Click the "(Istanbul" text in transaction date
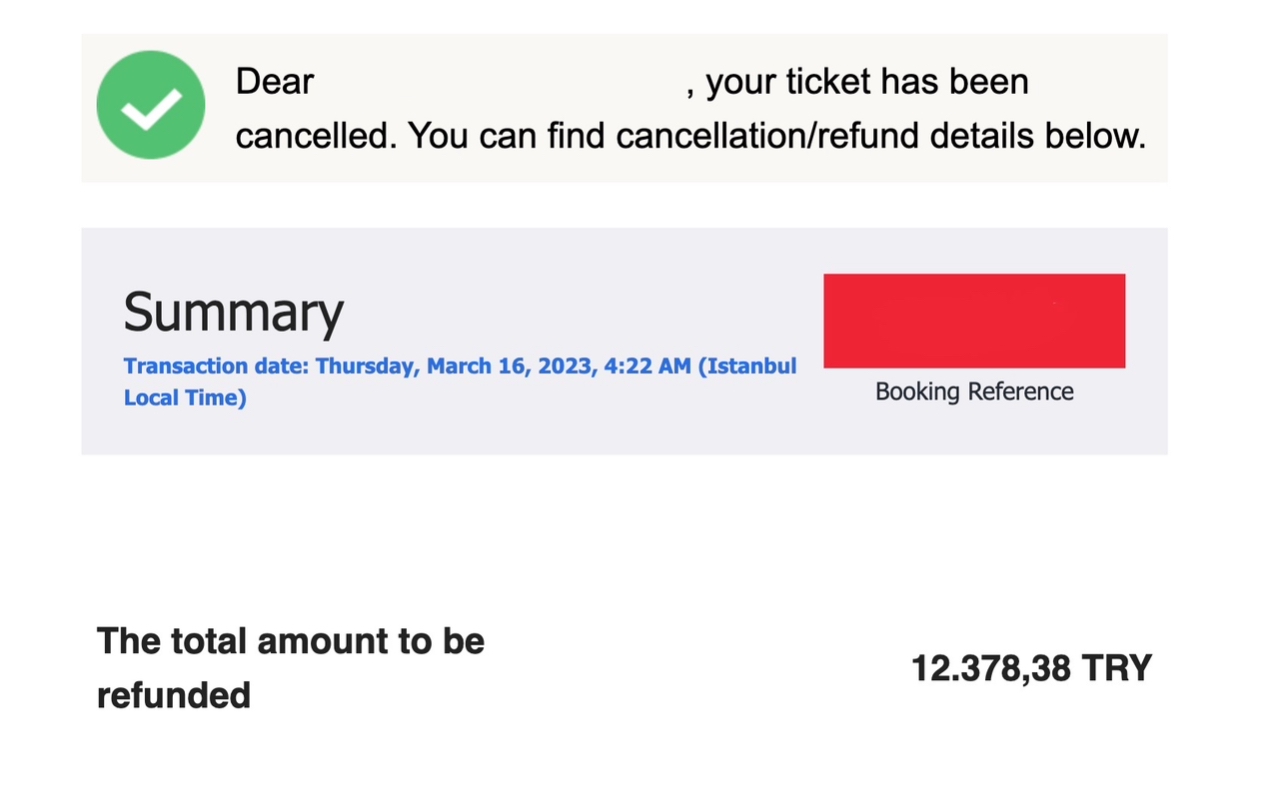 [x=748, y=366]
